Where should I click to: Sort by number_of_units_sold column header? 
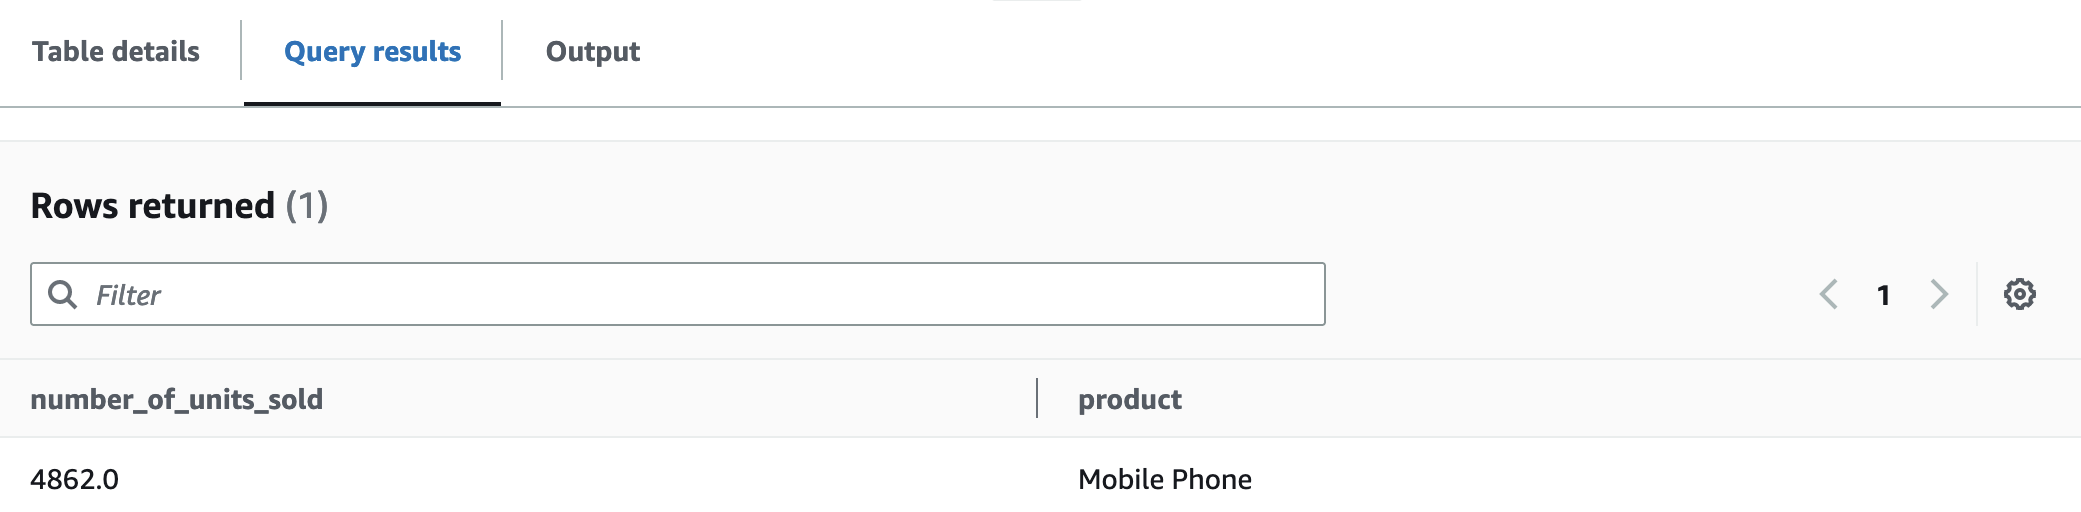pos(177,399)
